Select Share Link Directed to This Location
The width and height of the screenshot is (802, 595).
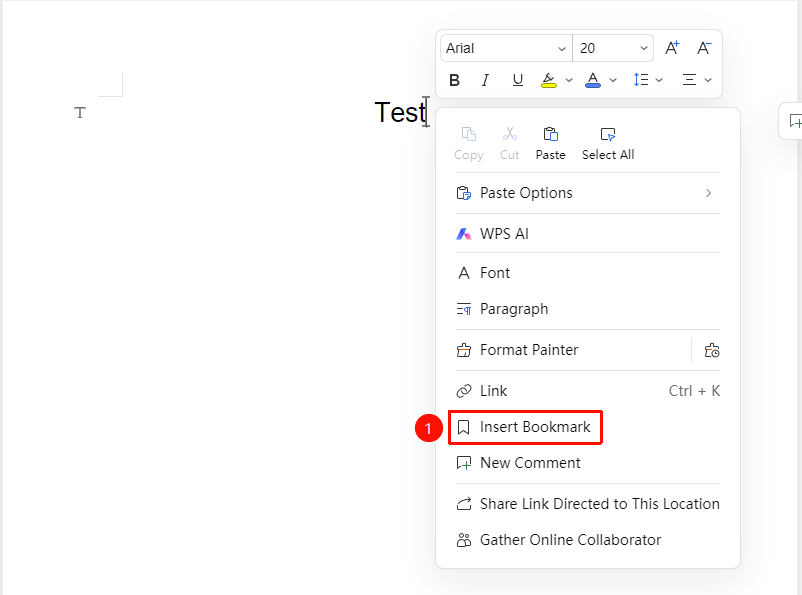pyautogui.click(x=588, y=504)
